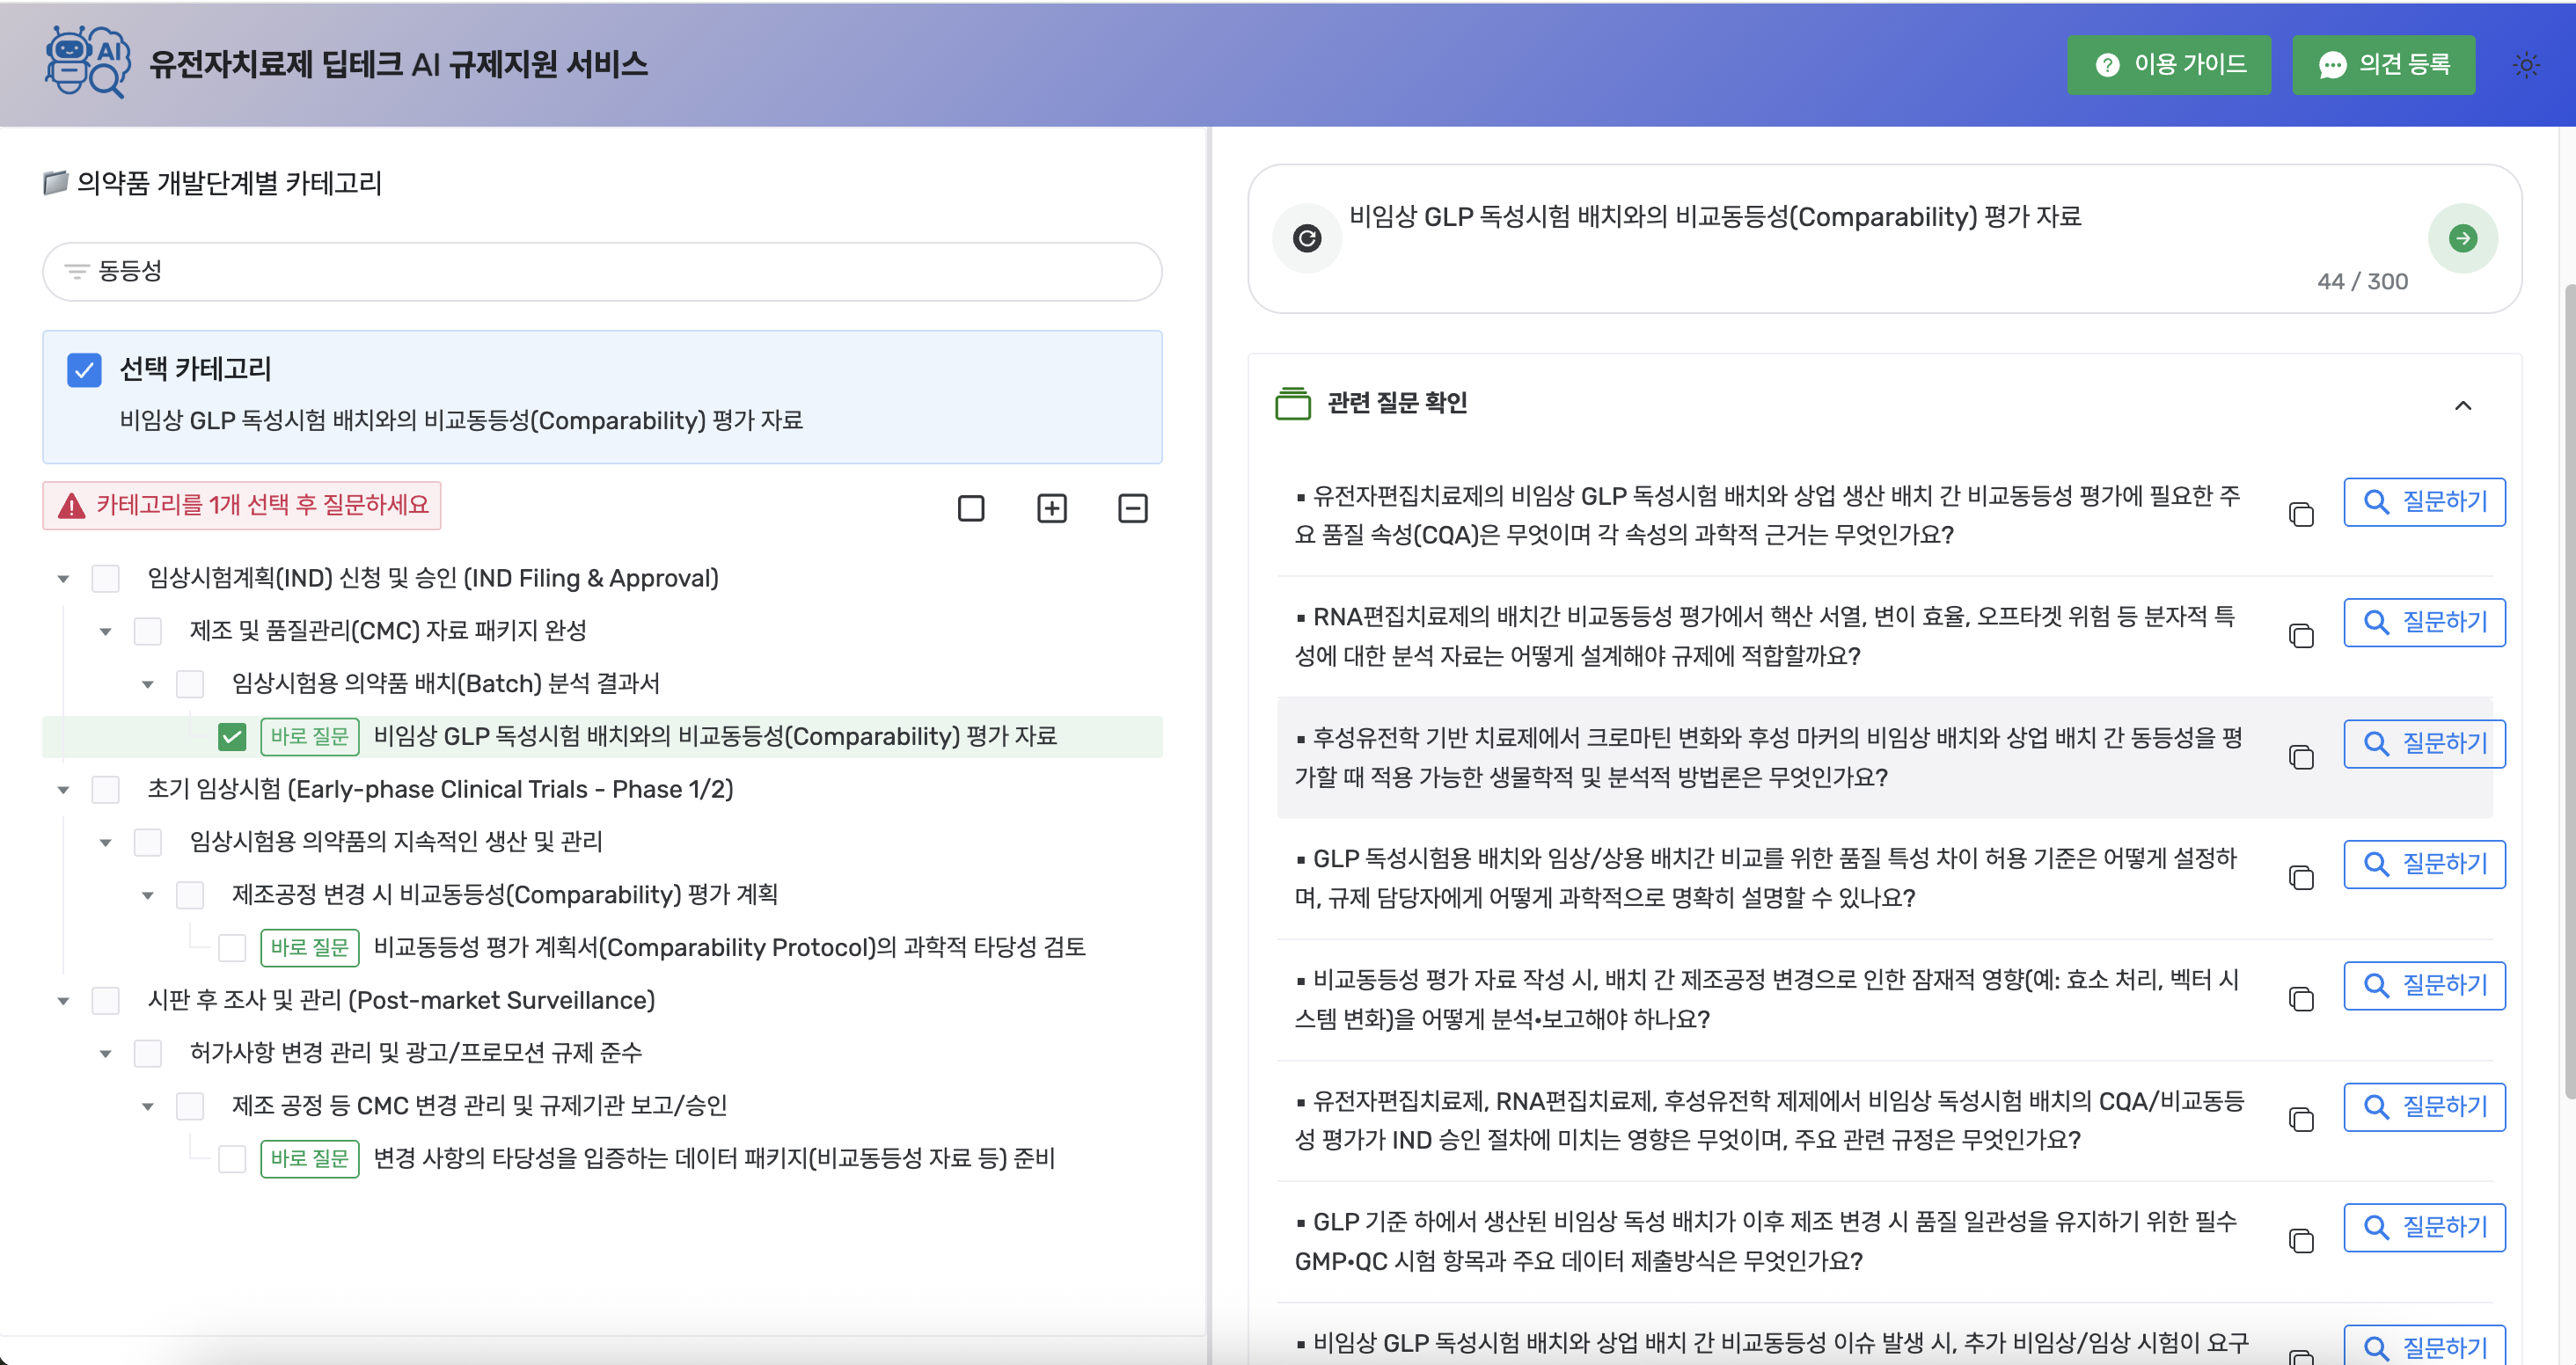This screenshot has height=1365, width=2576.
Task: Collapse the 관련 질문 확인 panel chevron
Action: tap(2462, 405)
